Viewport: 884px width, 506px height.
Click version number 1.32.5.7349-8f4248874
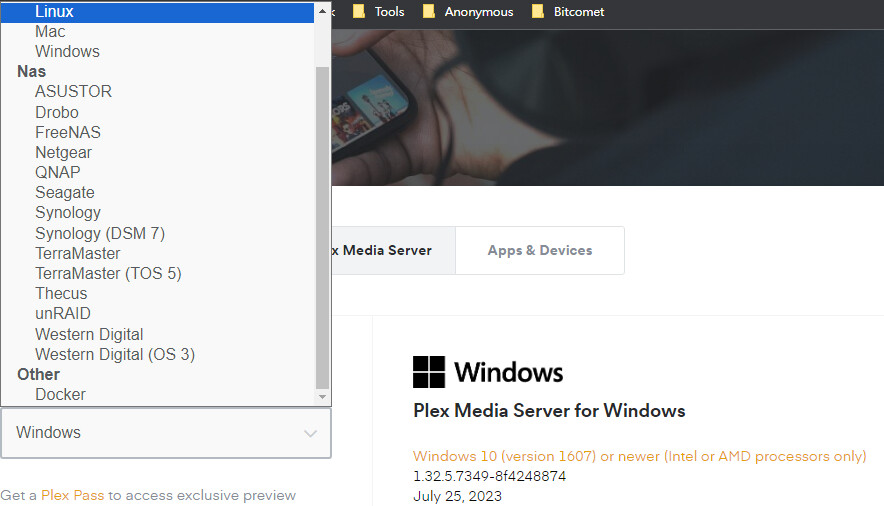[489, 476]
